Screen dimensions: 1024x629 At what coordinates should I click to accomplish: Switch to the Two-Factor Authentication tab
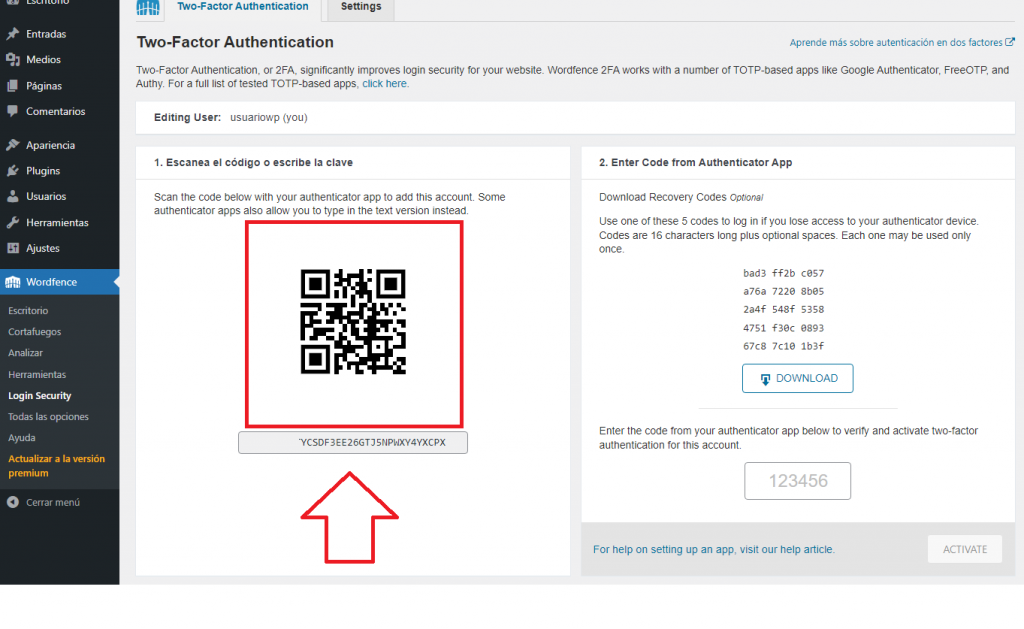pos(243,7)
